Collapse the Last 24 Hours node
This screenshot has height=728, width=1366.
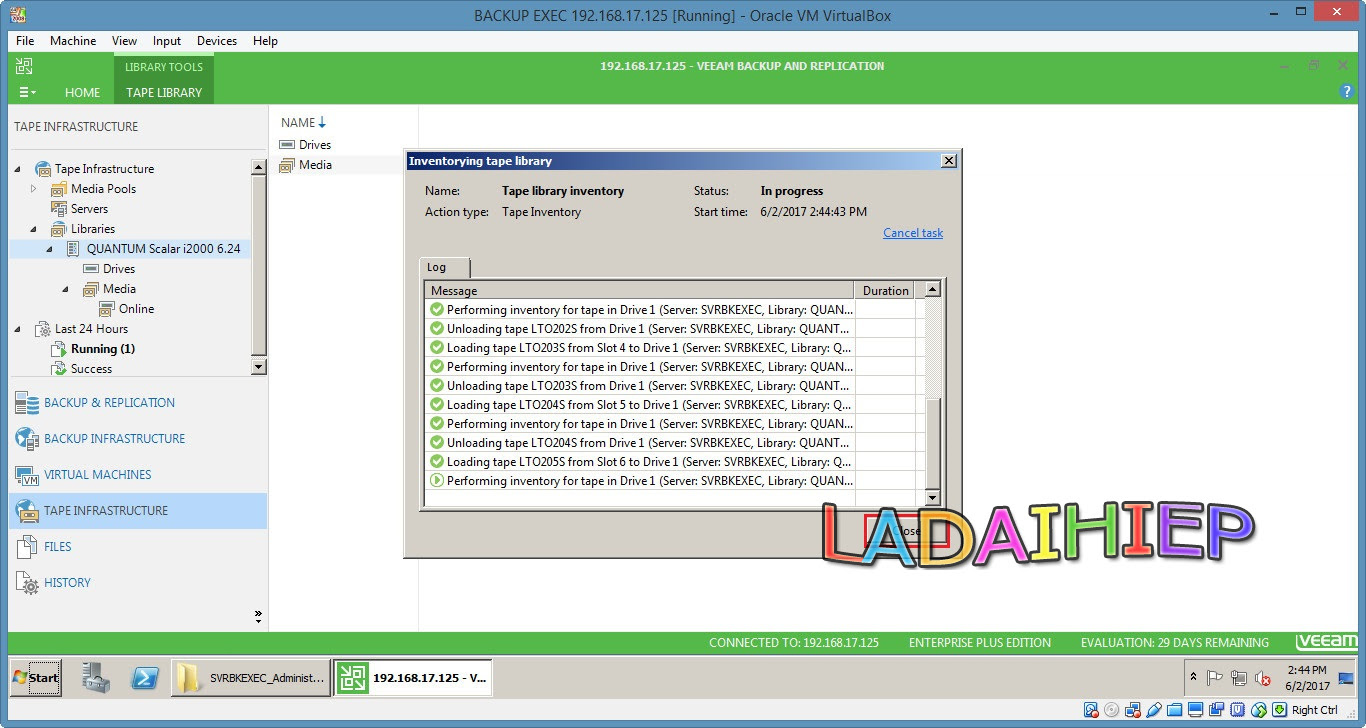click(18, 329)
